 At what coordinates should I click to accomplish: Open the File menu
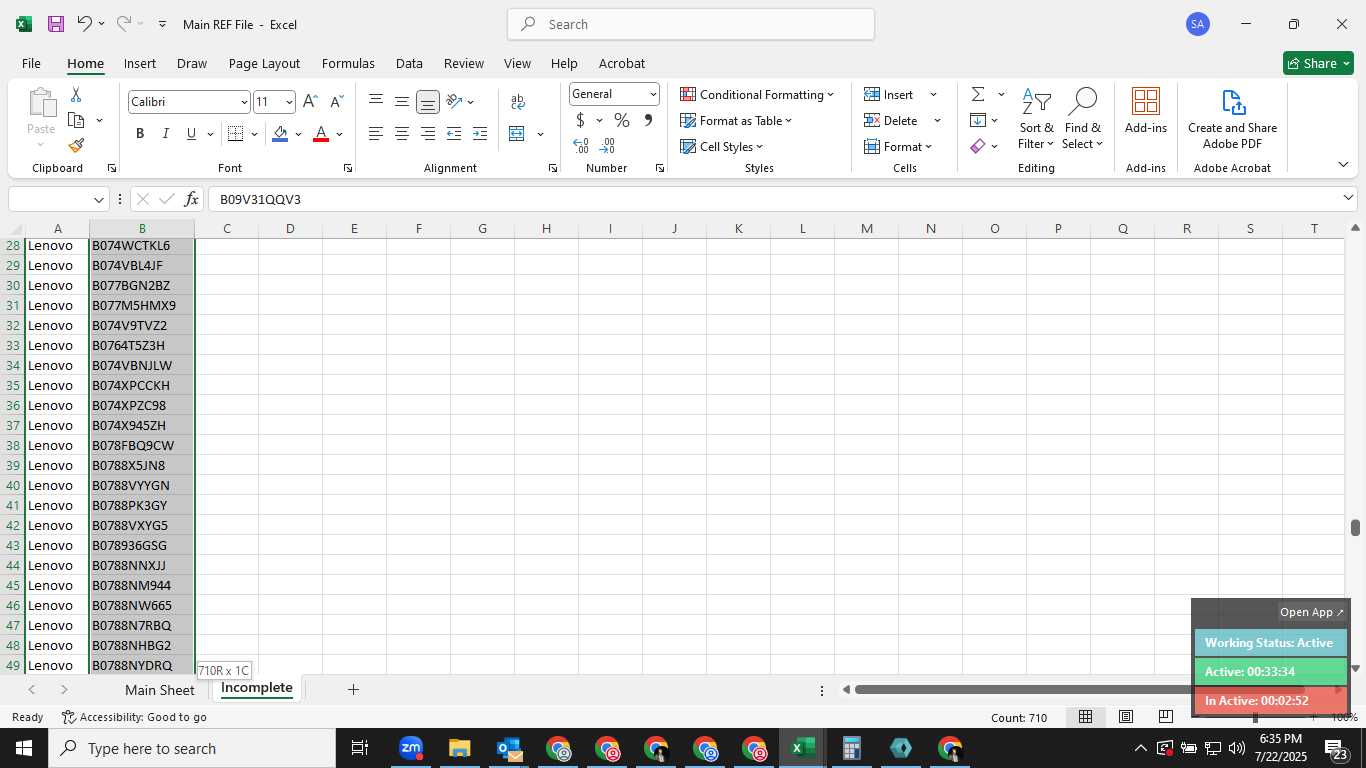pyautogui.click(x=31, y=63)
